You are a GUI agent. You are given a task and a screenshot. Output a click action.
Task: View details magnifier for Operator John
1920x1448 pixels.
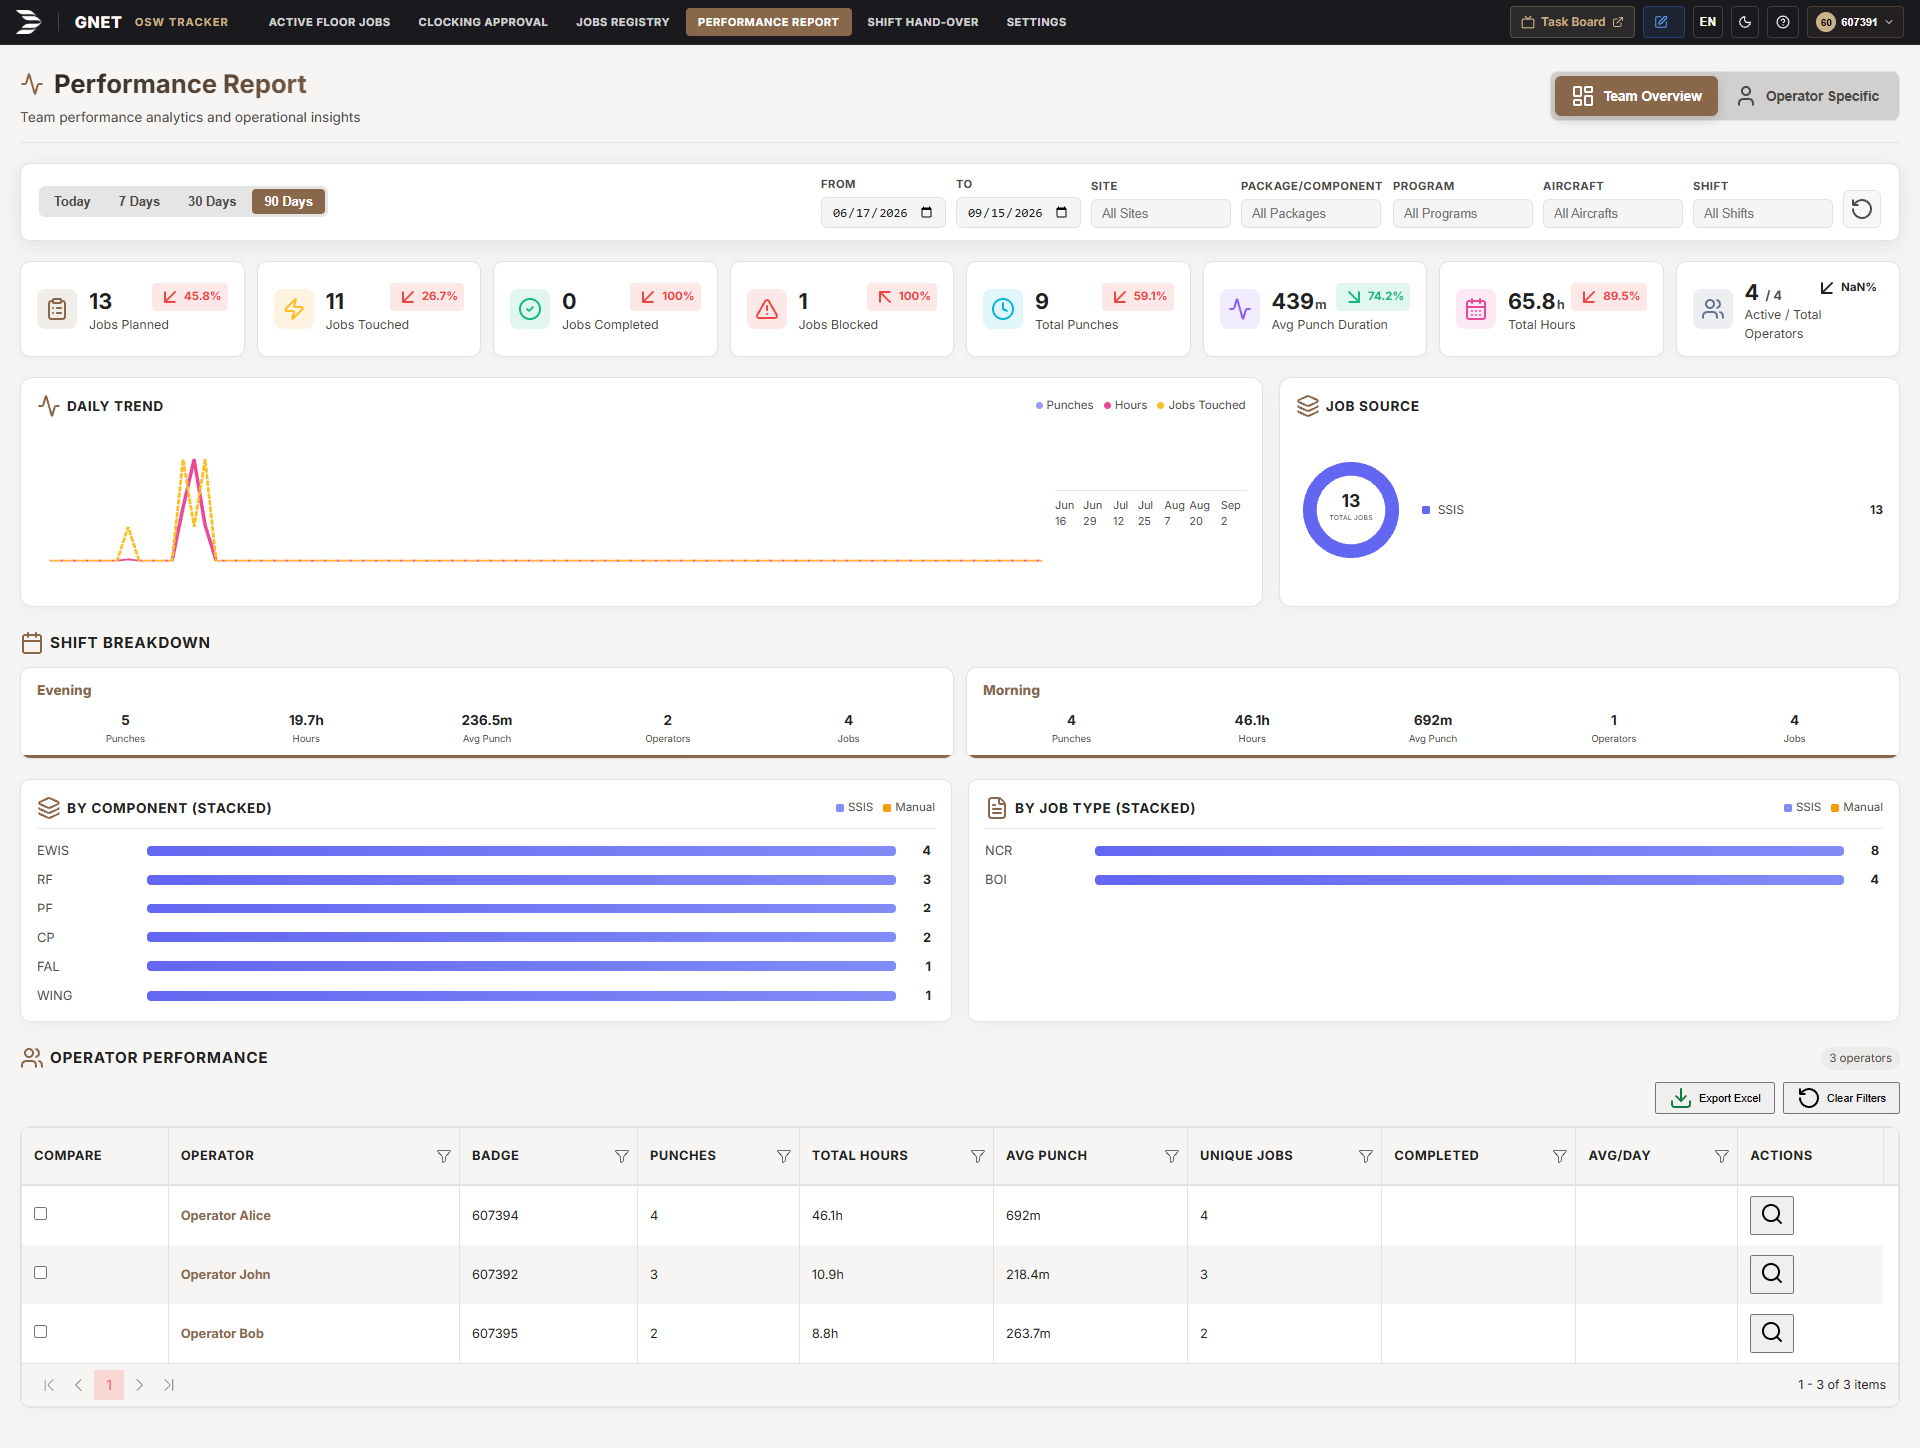tap(1771, 1274)
